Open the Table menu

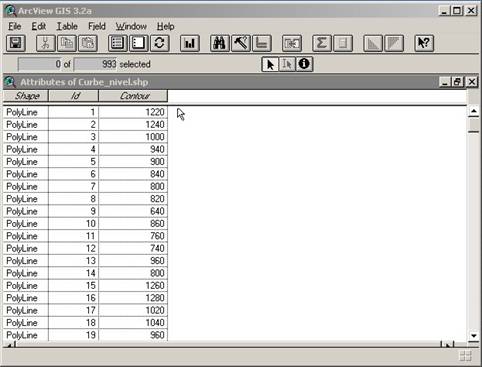pos(67,26)
